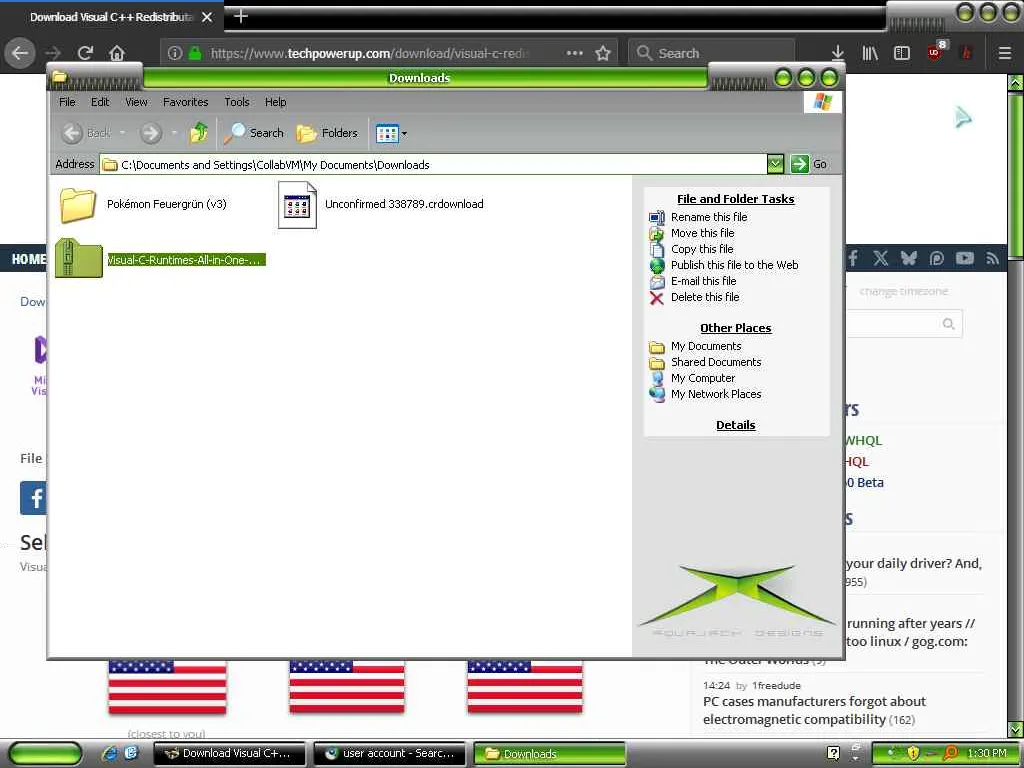Open a new Firefox tab

(x=240, y=16)
